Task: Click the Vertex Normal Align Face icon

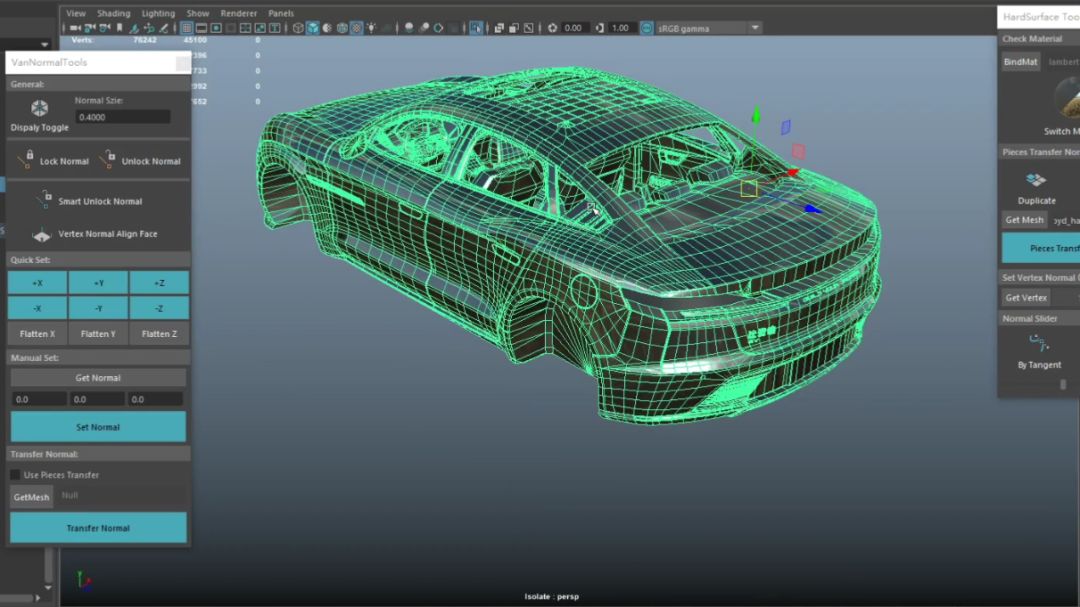Action: (x=41, y=234)
